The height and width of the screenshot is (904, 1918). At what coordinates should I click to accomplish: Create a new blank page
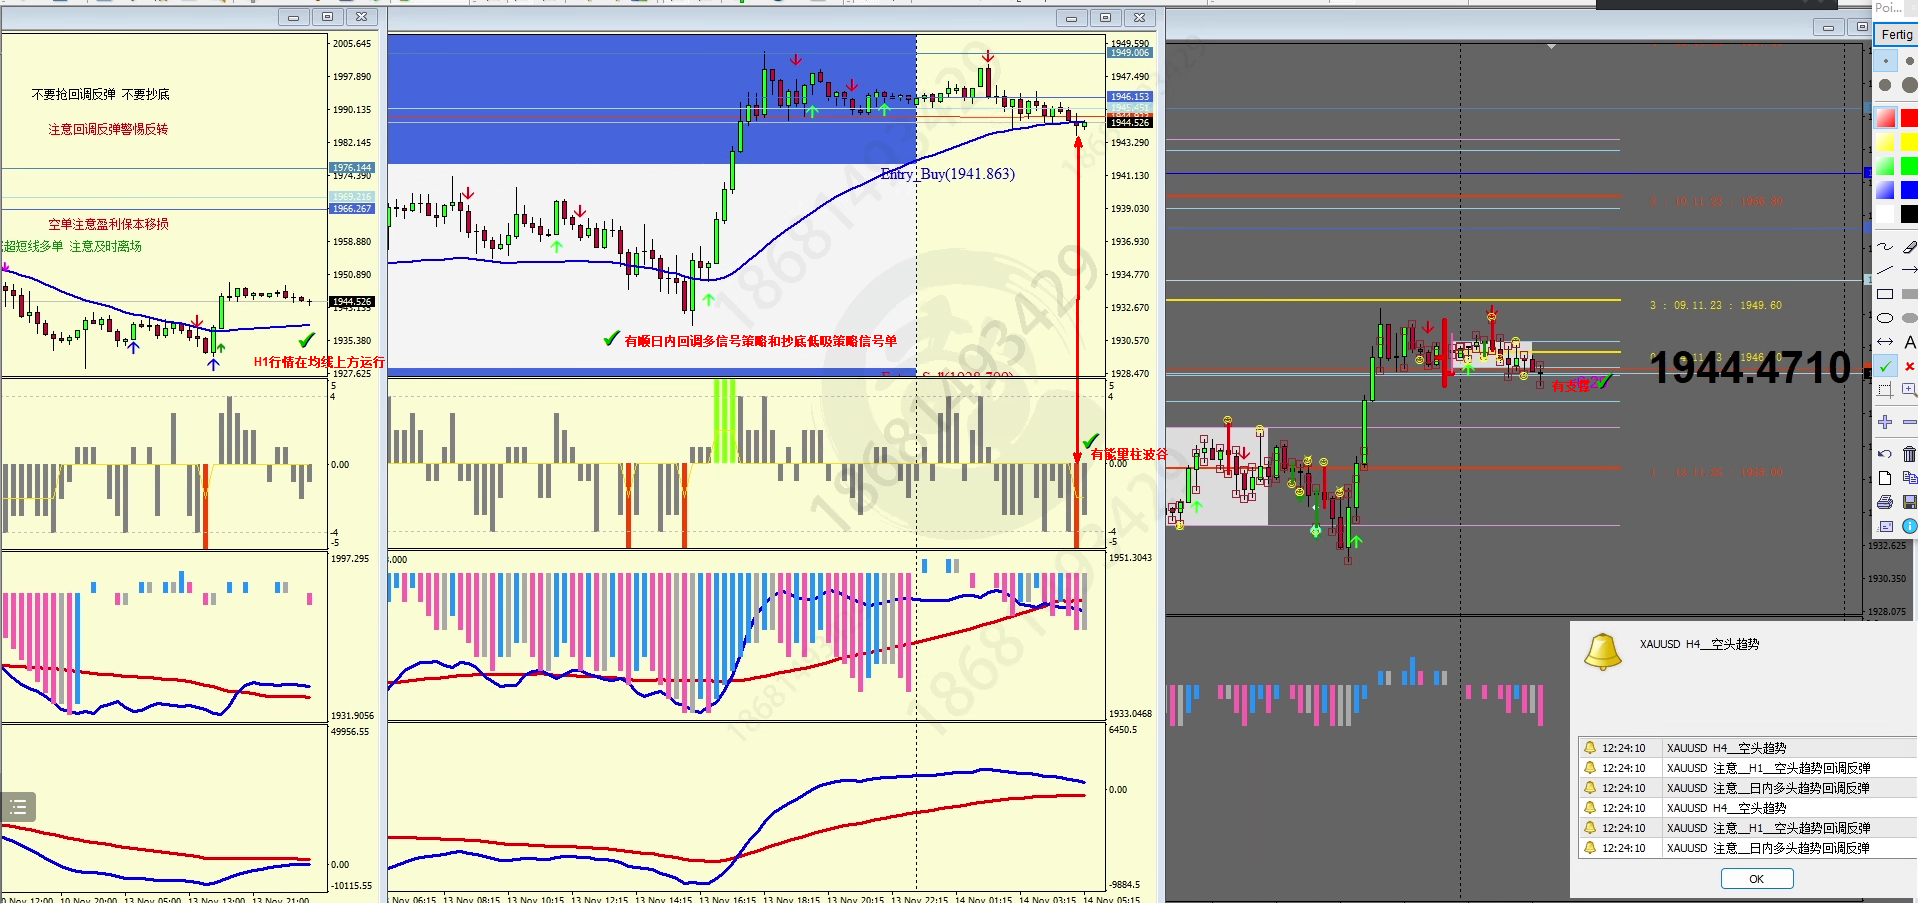click(x=1885, y=478)
